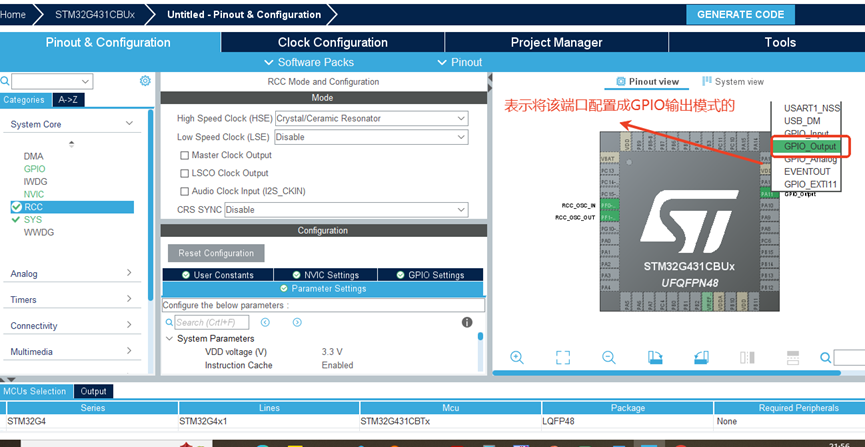Zoom out of the pinout view
The height and width of the screenshot is (447, 865).
[608, 358]
